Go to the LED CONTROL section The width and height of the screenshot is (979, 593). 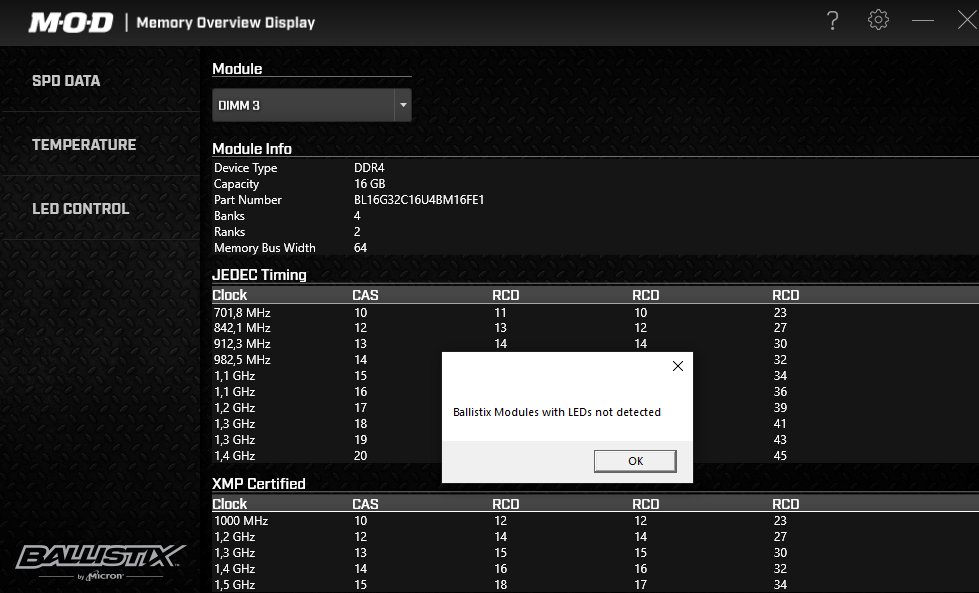(x=81, y=209)
